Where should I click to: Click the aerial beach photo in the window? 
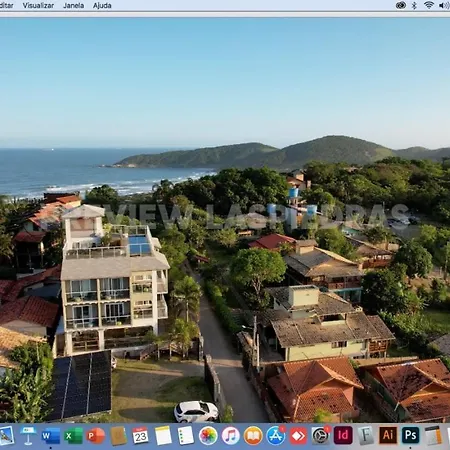225,220
